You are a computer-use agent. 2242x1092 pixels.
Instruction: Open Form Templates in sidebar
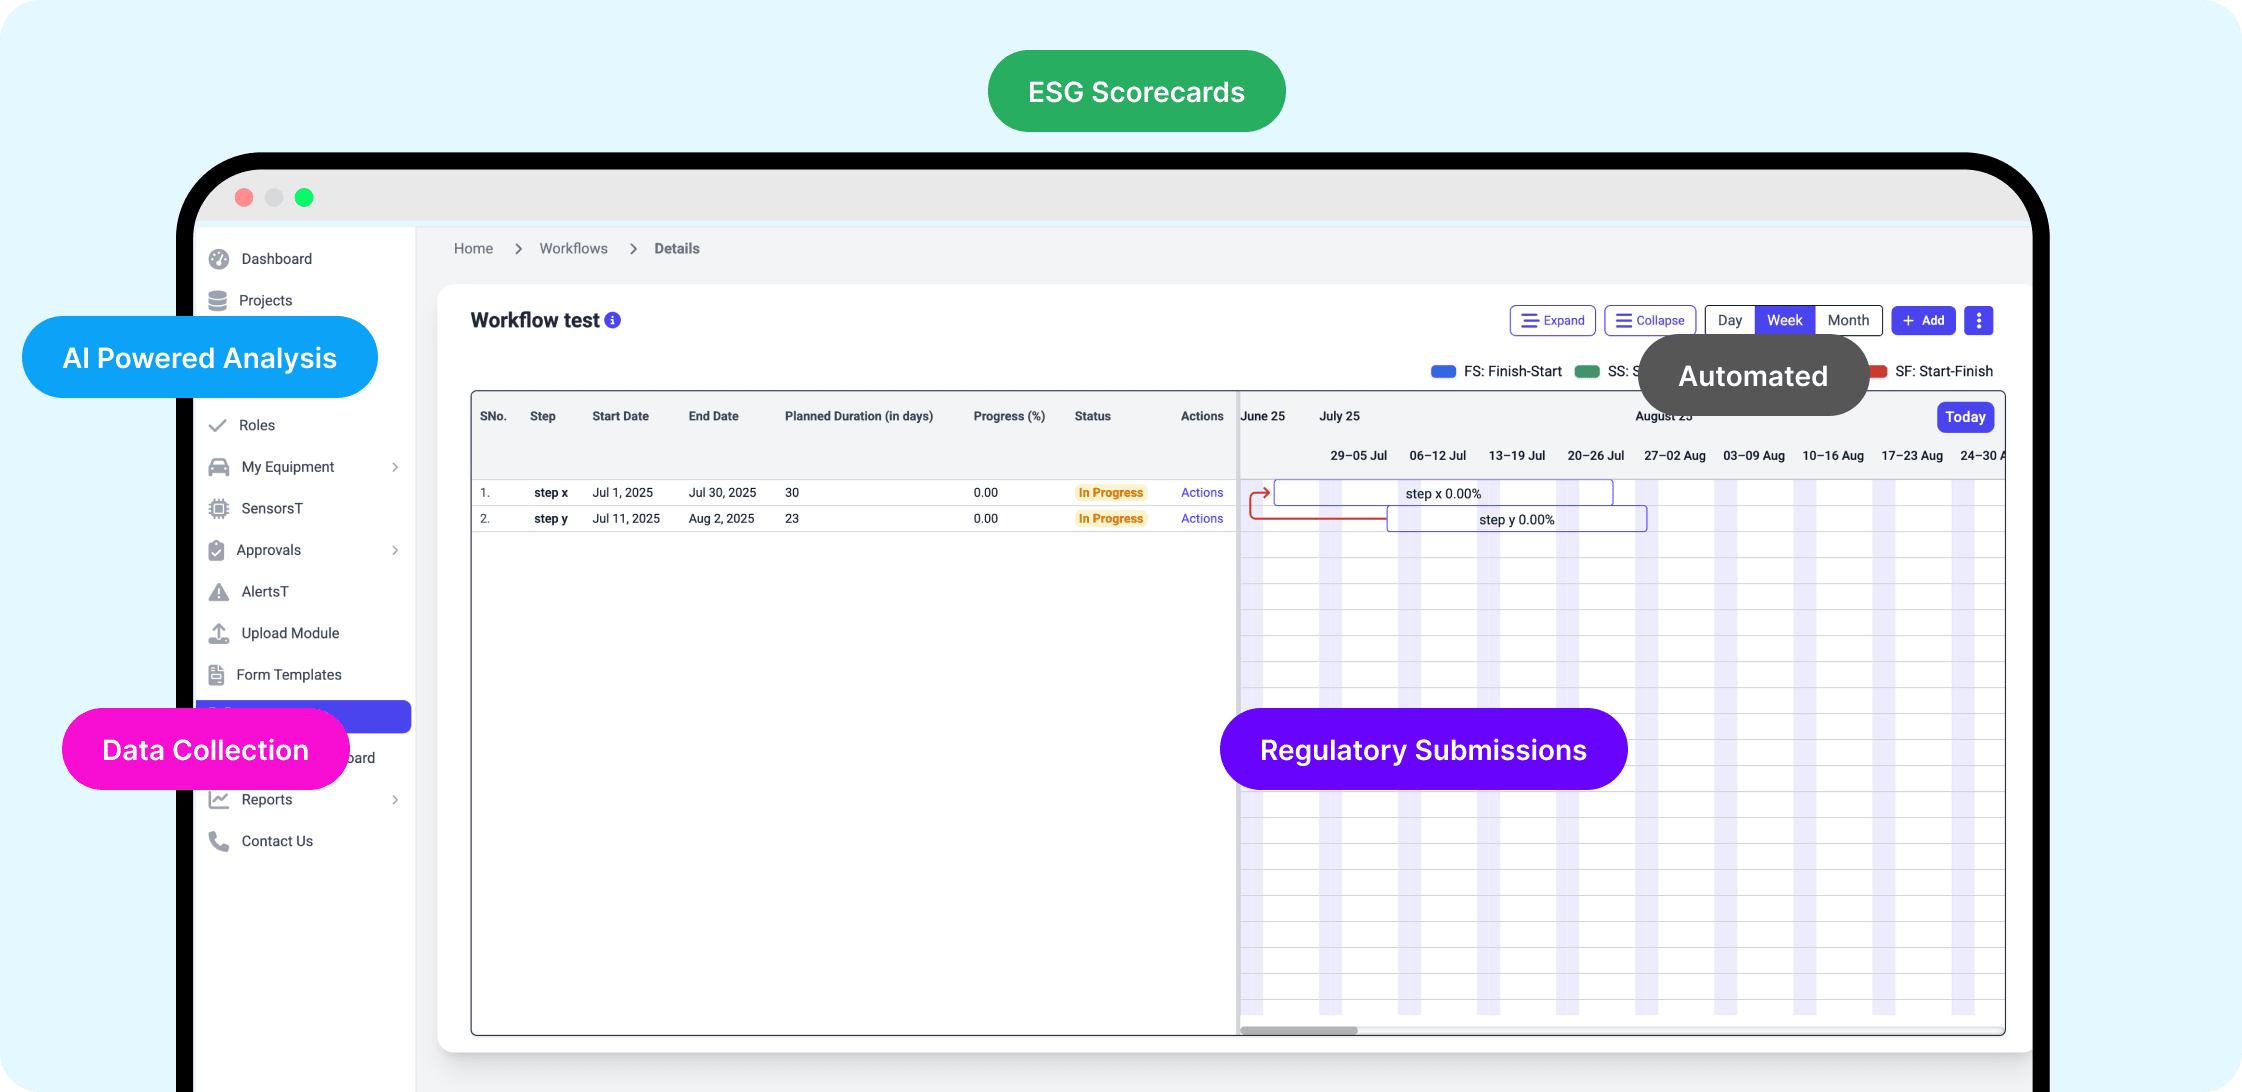click(289, 675)
